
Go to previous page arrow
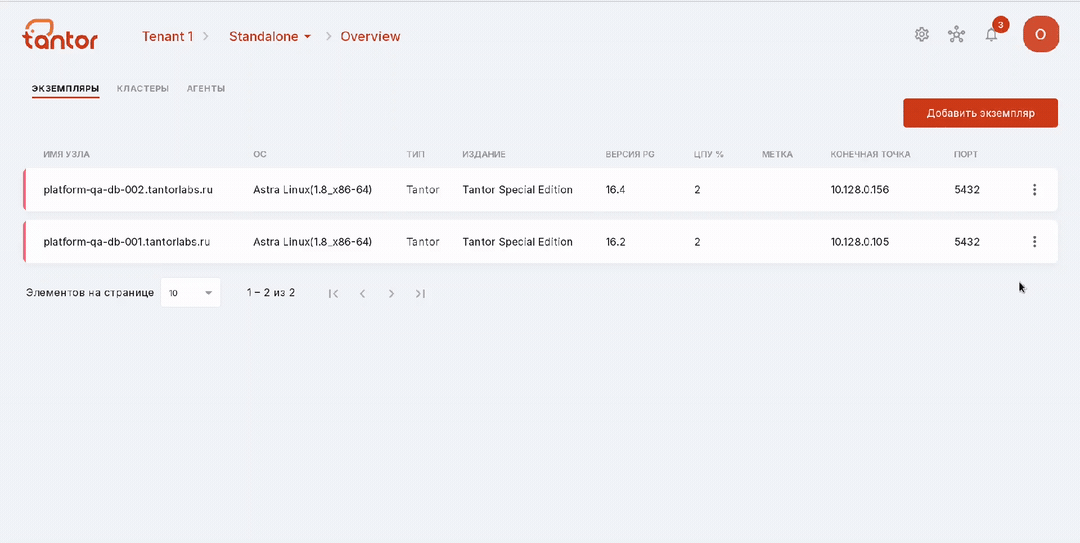coord(362,294)
